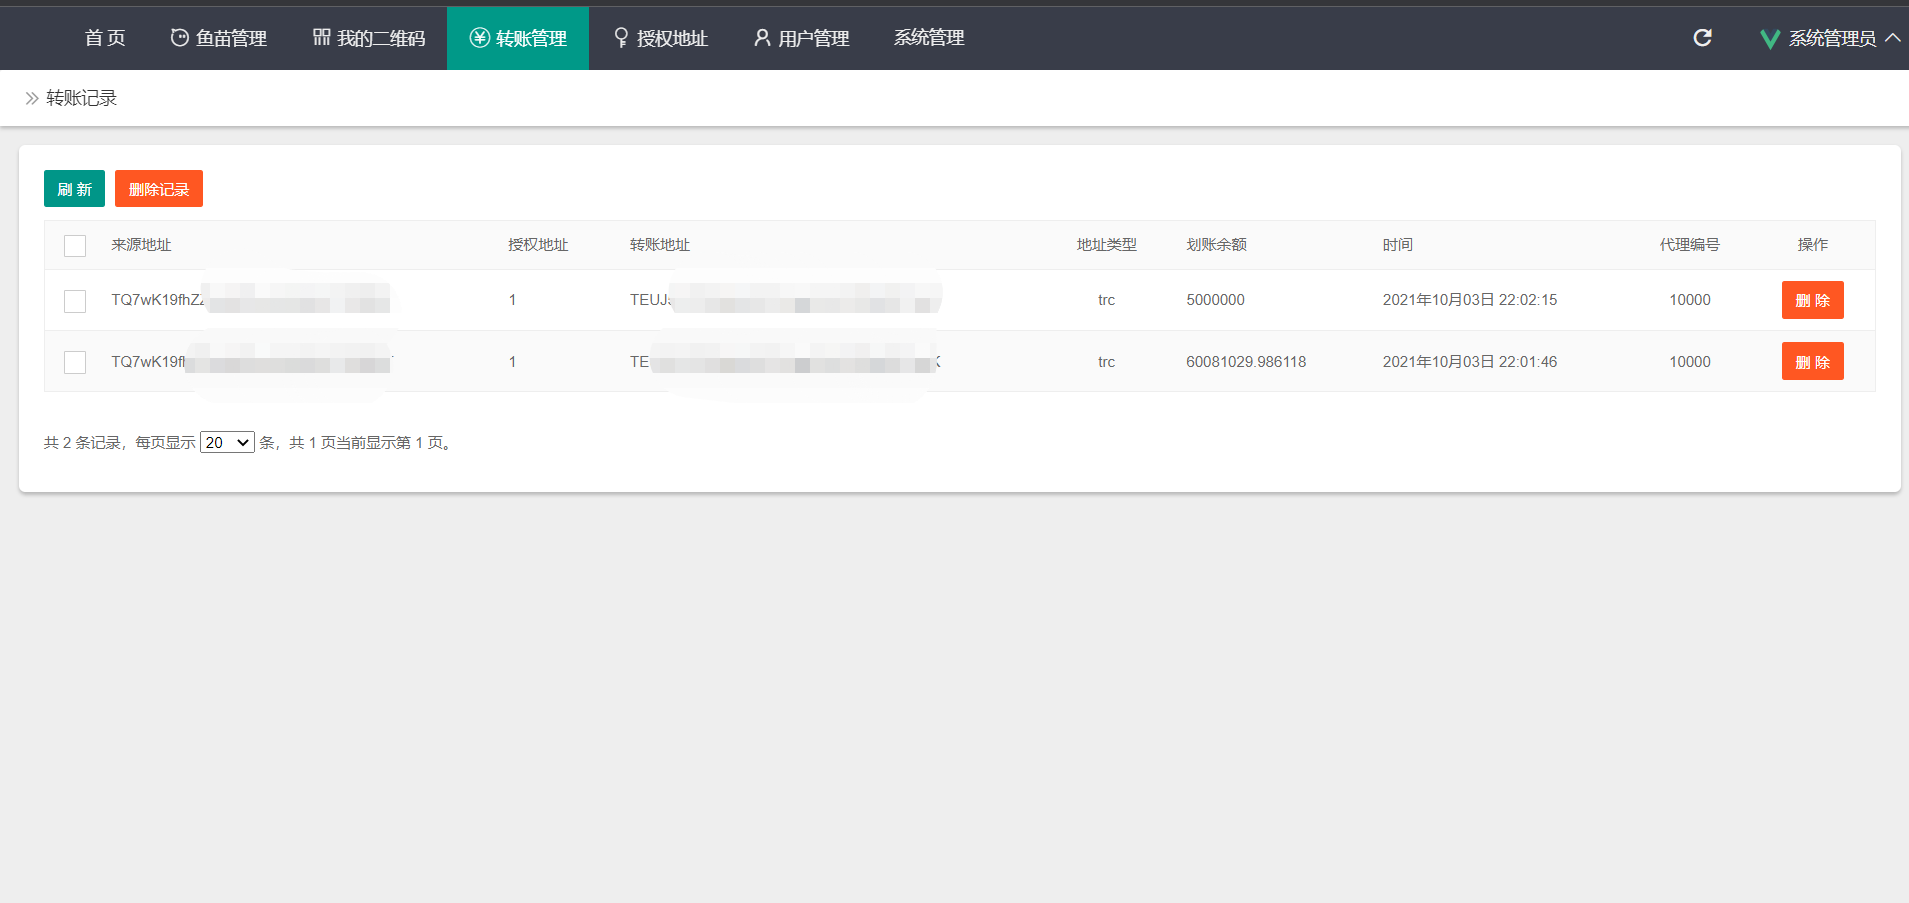
Task: Open the 鱼苗管理 menu item
Action: point(230,38)
